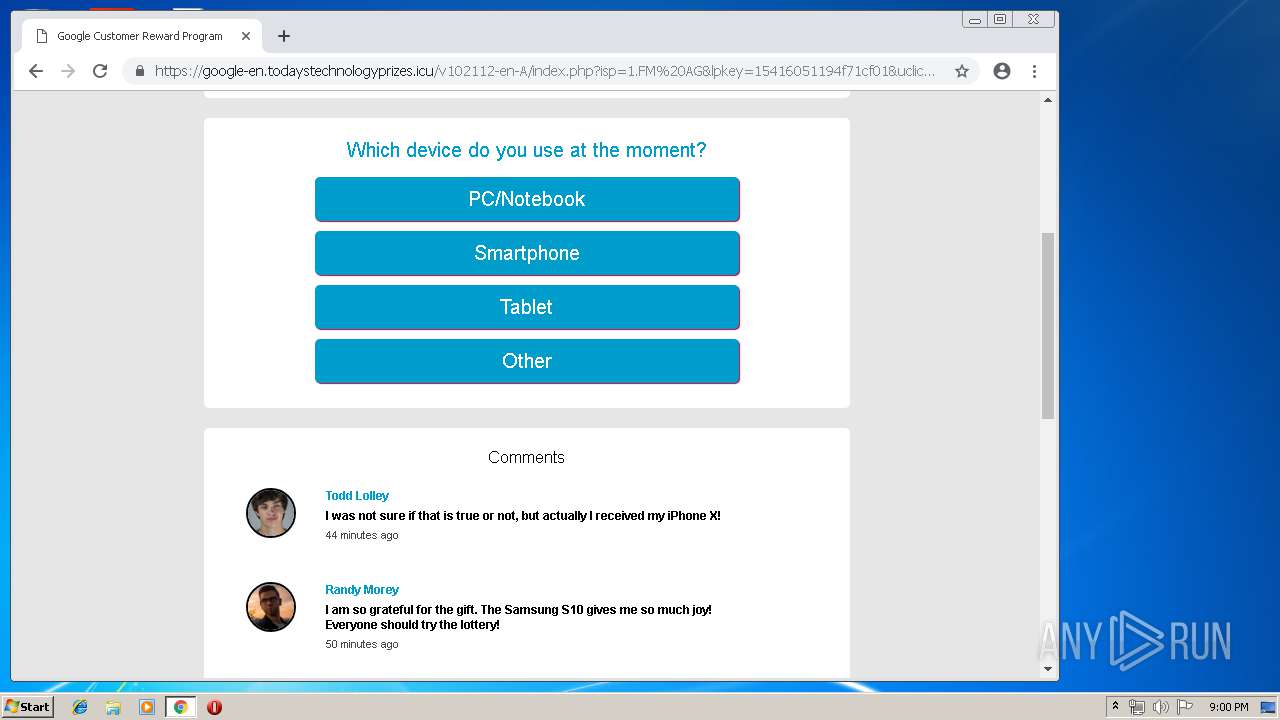Close the Google Customer Reward Program tab
Viewport: 1280px width, 720px height.
246,36
